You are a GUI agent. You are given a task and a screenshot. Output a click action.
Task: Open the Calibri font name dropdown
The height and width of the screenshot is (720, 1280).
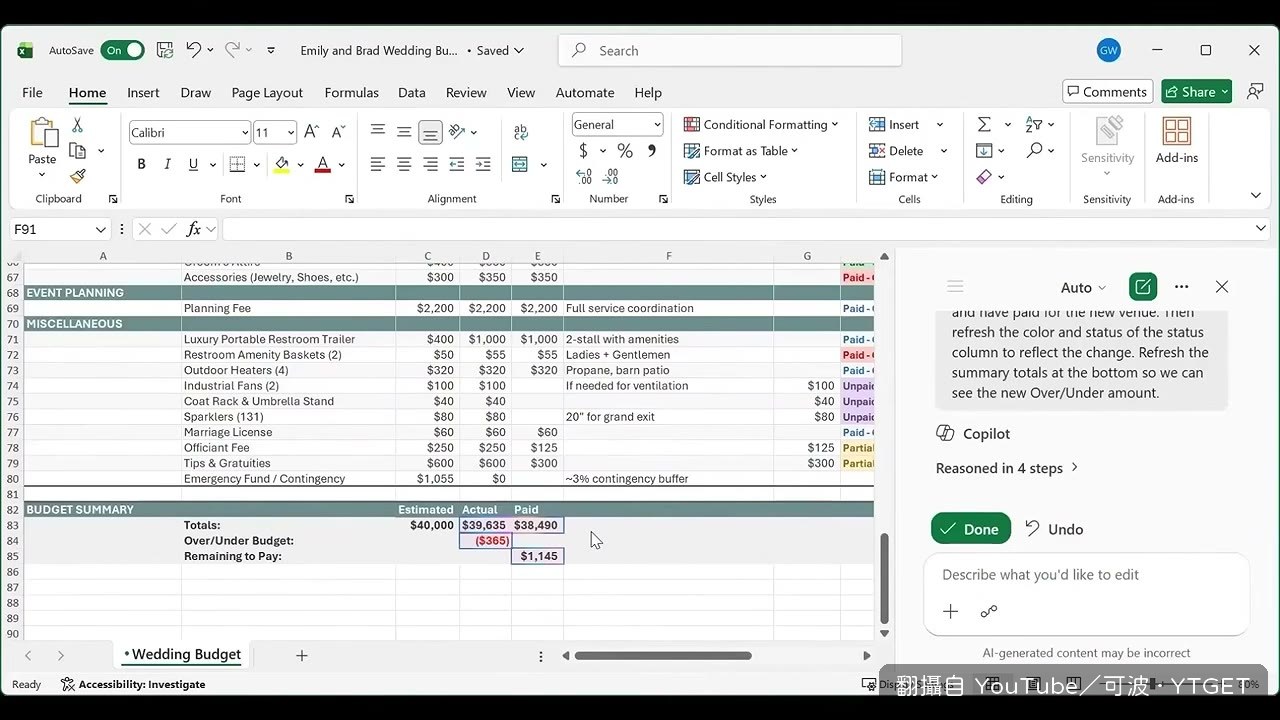pyautogui.click(x=245, y=133)
